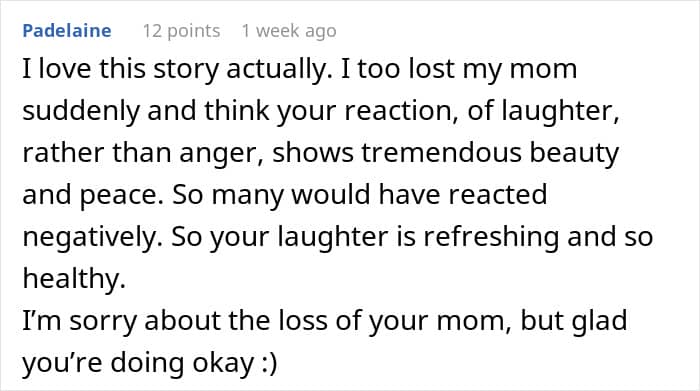Click the smiley ':)' at the end

coord(269,363)
